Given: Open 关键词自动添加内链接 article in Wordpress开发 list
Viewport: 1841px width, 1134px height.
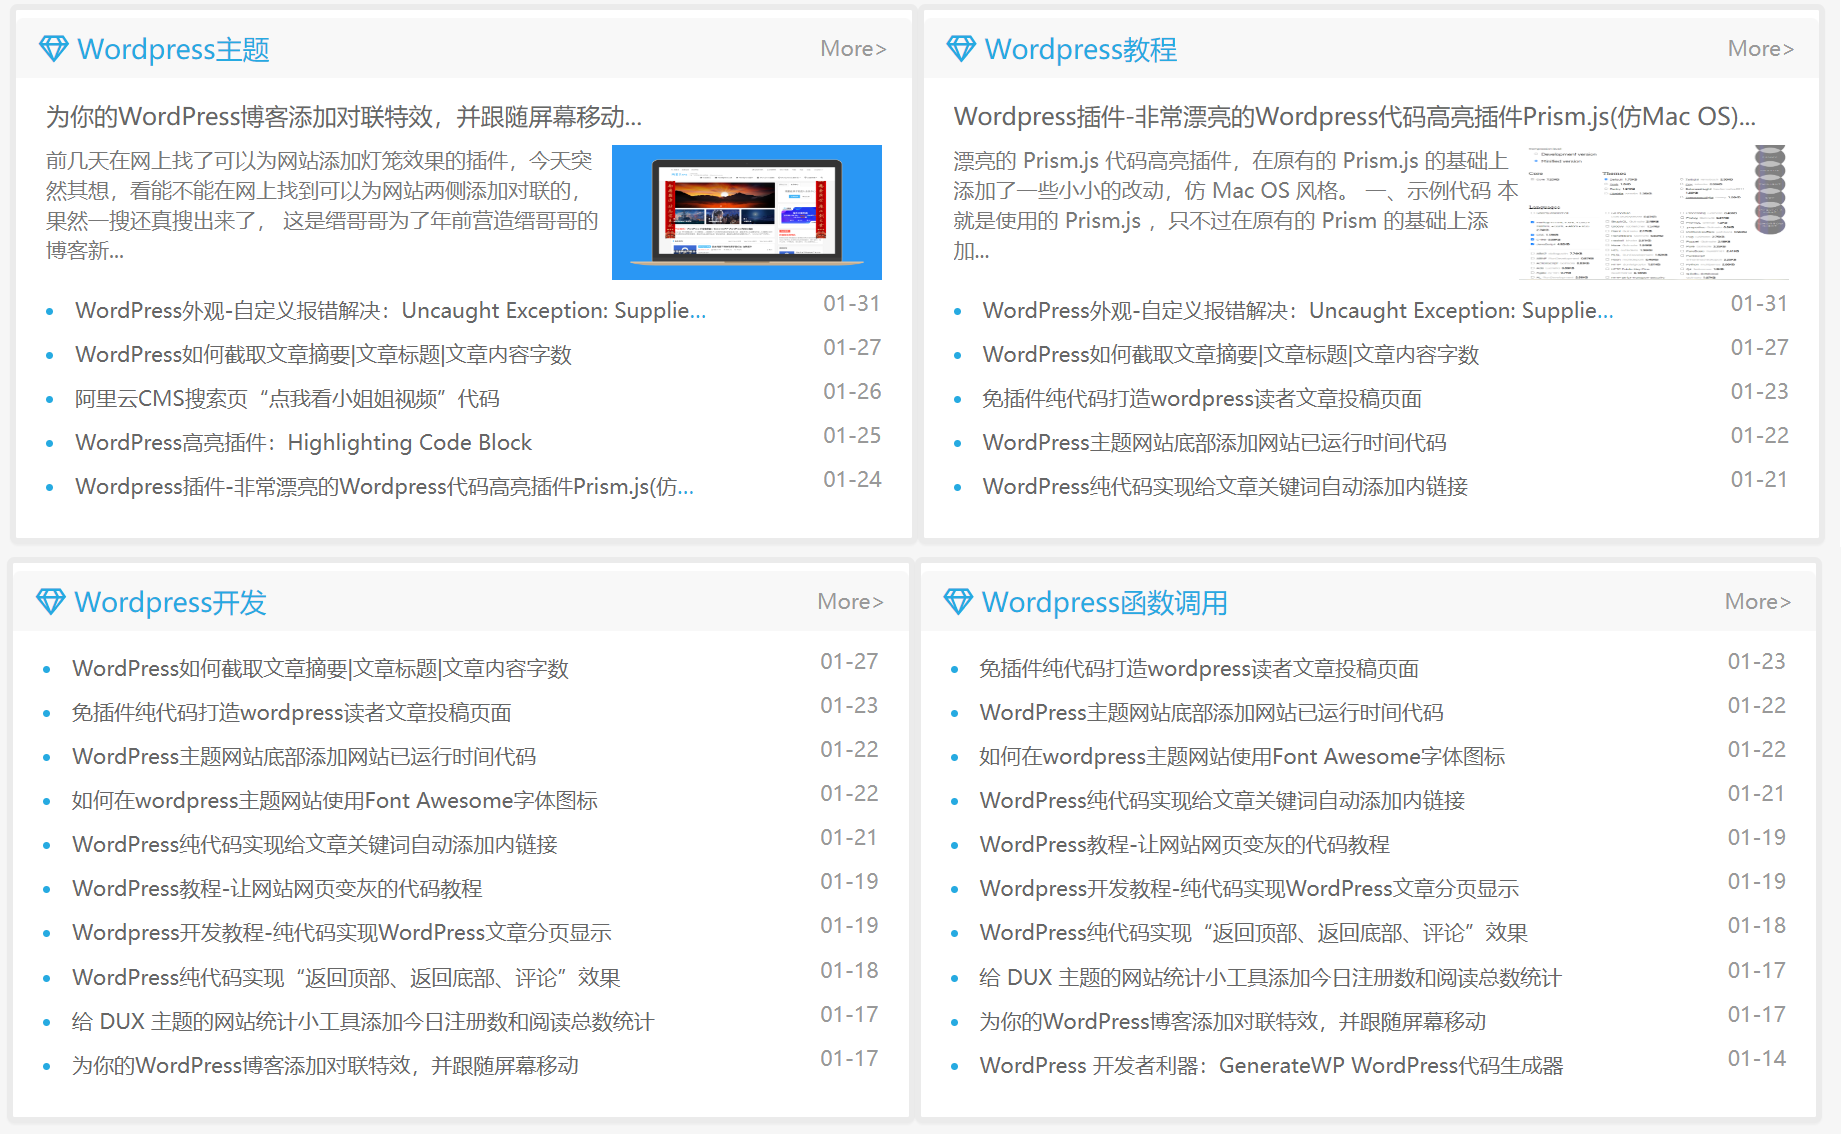Looking at the screenshot, I should 315,845.
